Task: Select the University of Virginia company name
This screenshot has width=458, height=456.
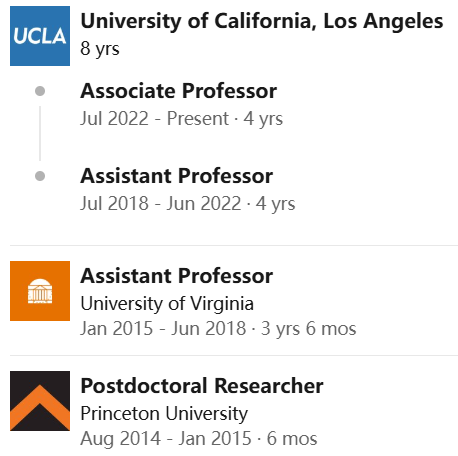Action: 167,304
